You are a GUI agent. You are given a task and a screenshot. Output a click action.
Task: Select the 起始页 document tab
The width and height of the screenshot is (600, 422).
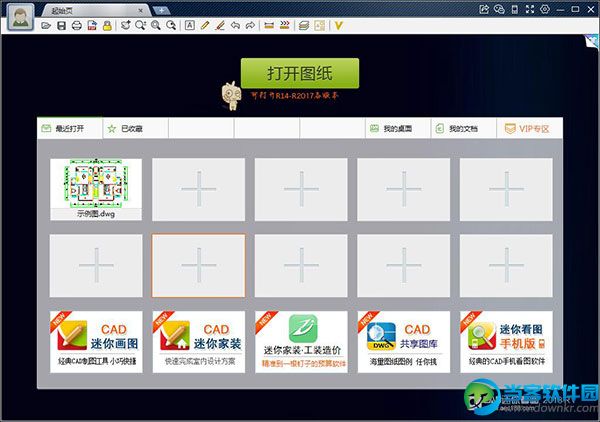(x=94, y=11)
